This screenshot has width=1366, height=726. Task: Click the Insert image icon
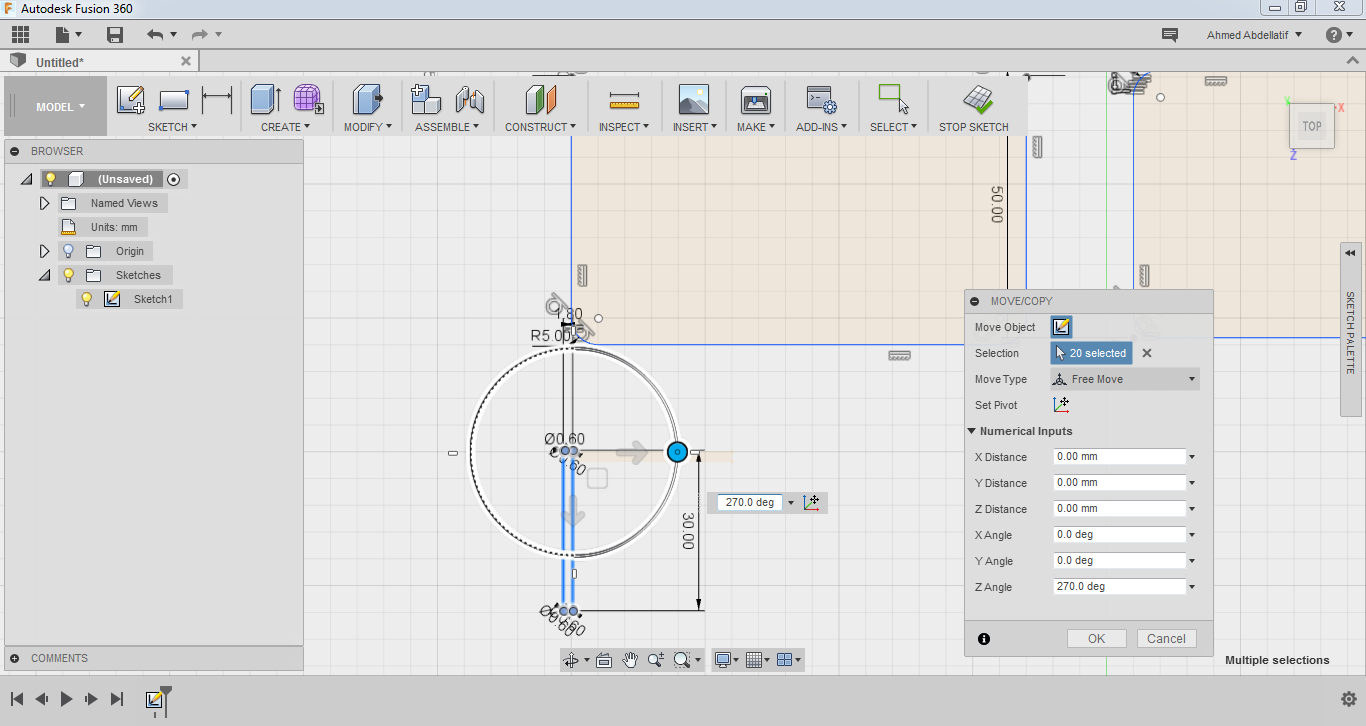(693, 99)
